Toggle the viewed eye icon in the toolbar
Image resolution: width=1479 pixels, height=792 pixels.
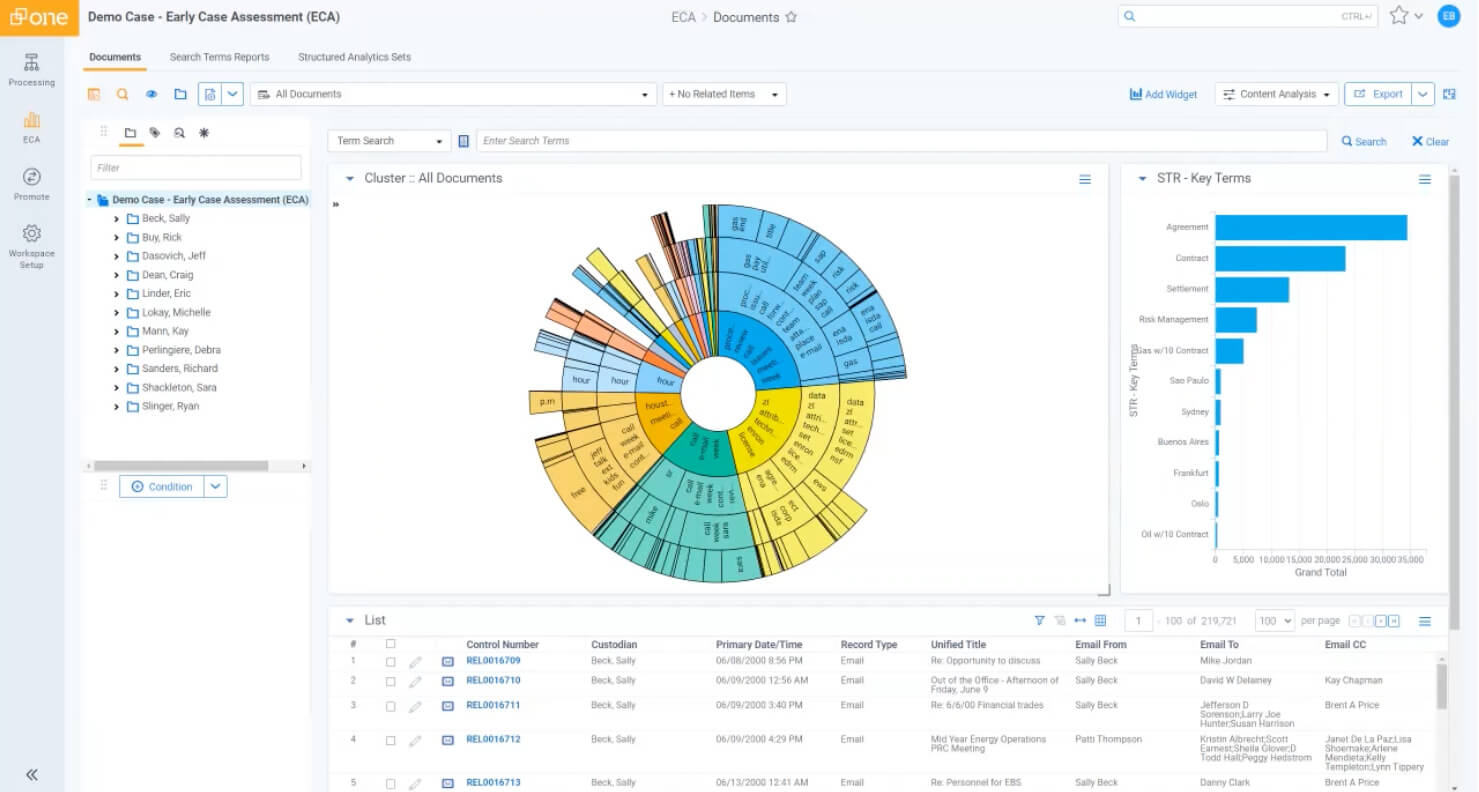152,93
